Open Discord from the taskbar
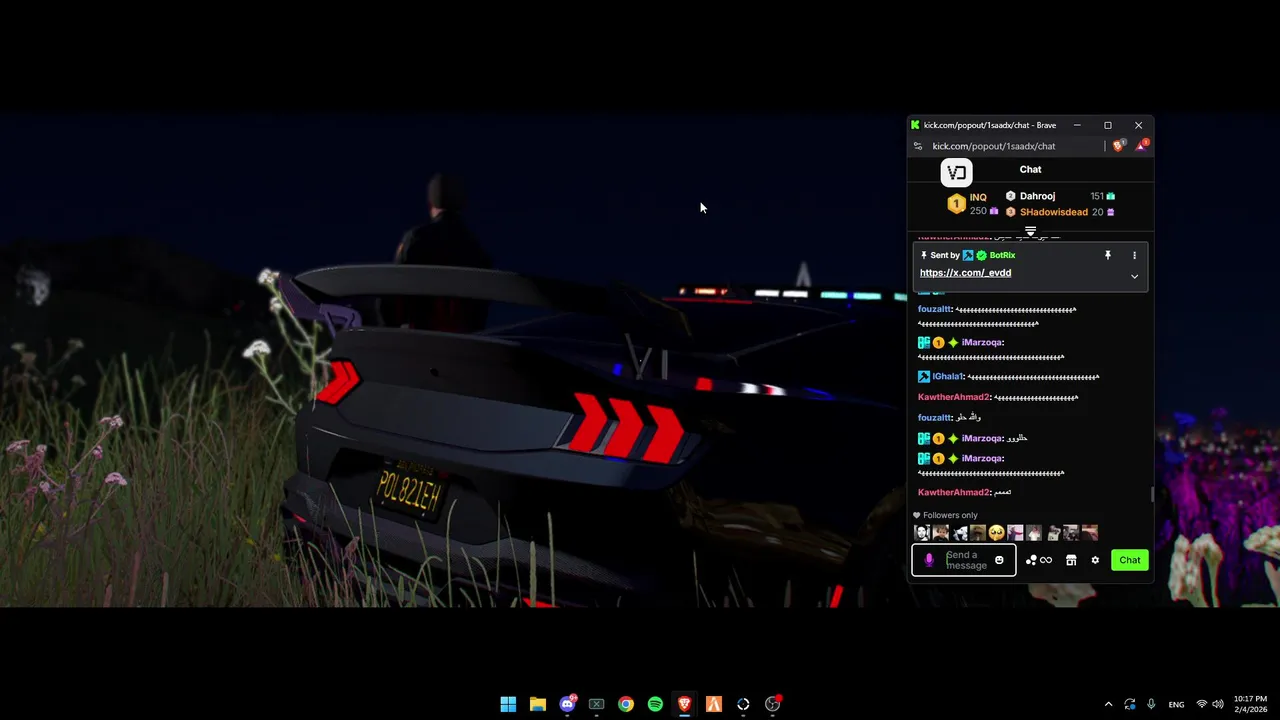Image resolution: width=1280 pixels, height=720 pixels. pos(568,704)
